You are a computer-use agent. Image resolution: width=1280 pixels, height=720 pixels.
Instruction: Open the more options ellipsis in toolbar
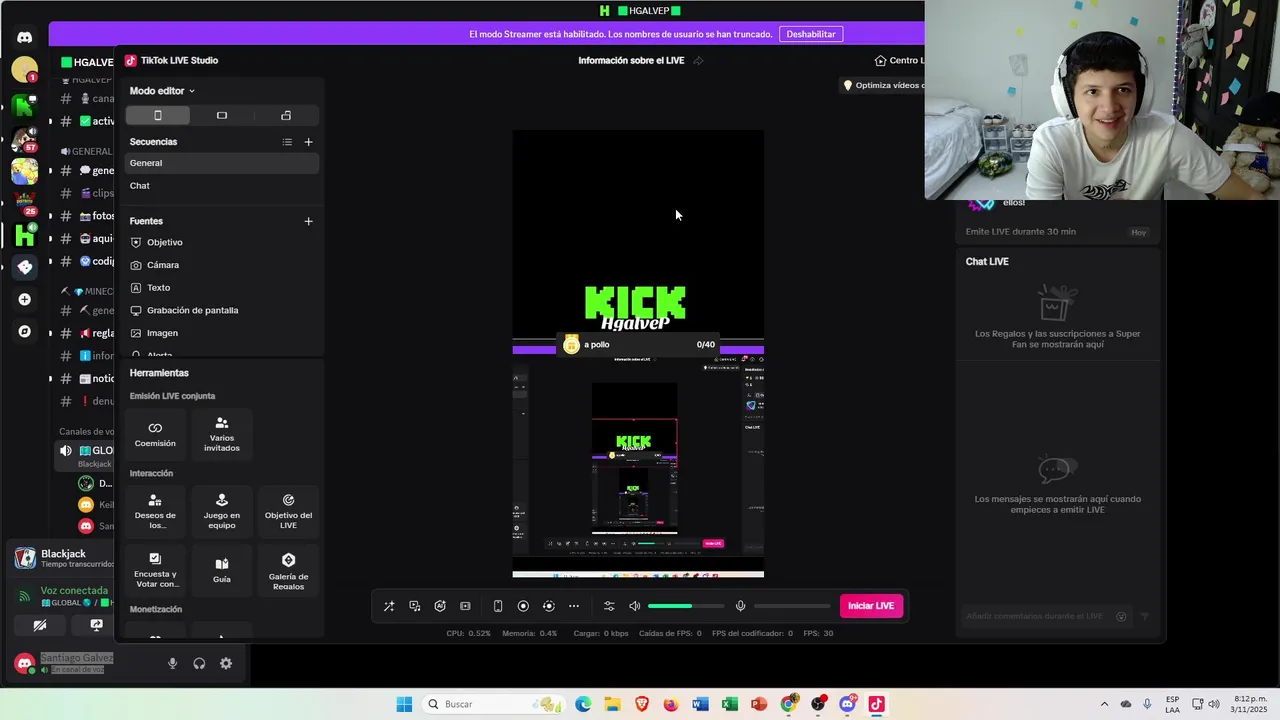[574, 606]
